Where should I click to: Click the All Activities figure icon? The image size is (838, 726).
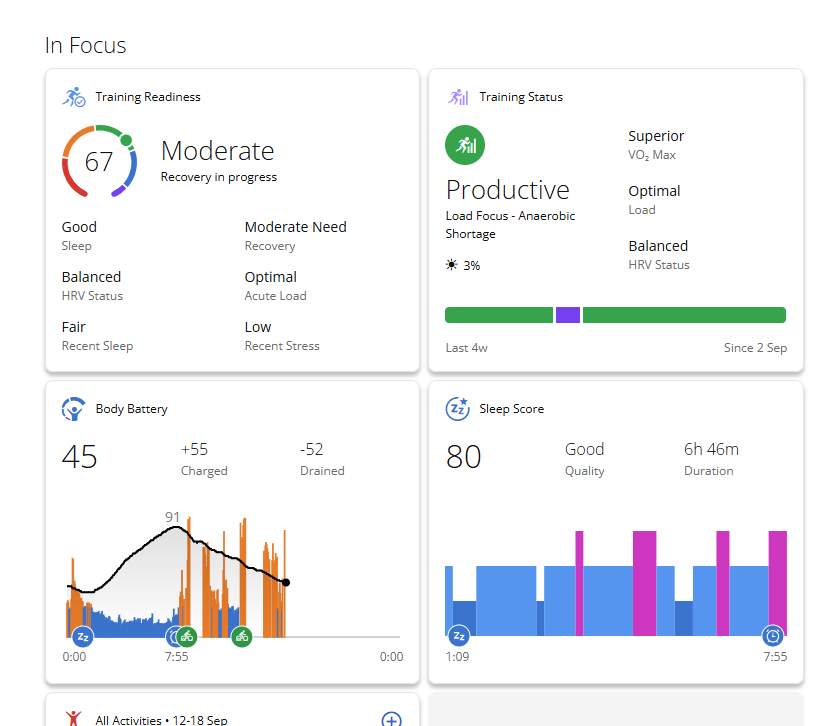(73, 719)
